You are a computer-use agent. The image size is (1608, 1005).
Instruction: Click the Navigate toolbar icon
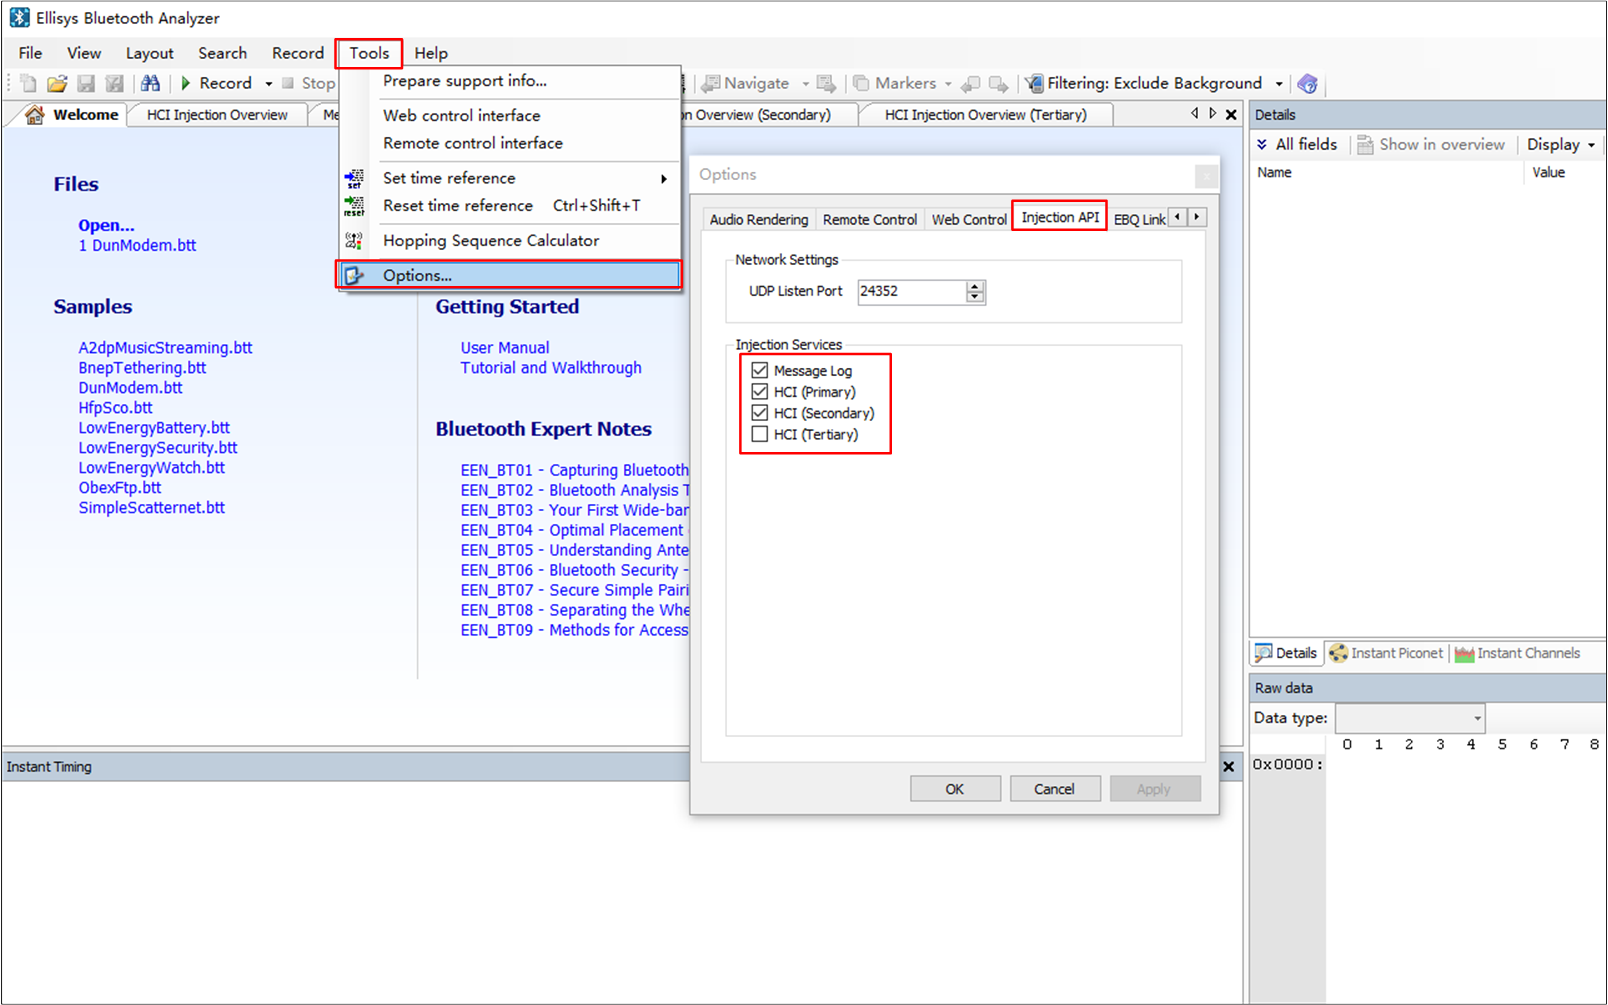coord(711,83)
